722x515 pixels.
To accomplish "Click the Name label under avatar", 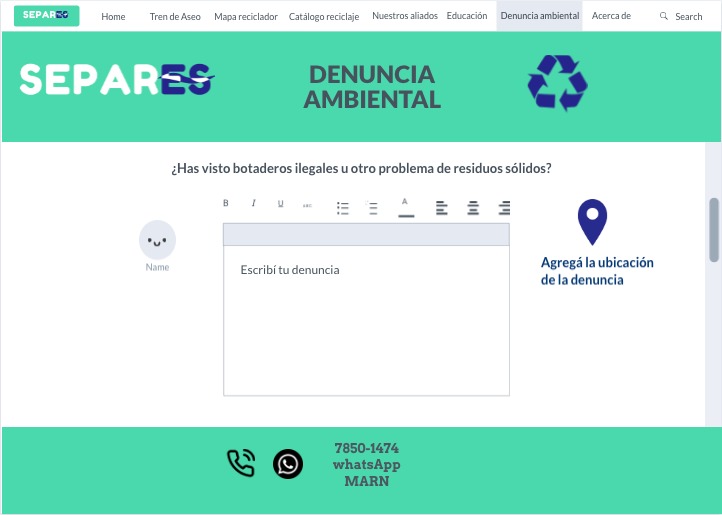I will (157, 267).
